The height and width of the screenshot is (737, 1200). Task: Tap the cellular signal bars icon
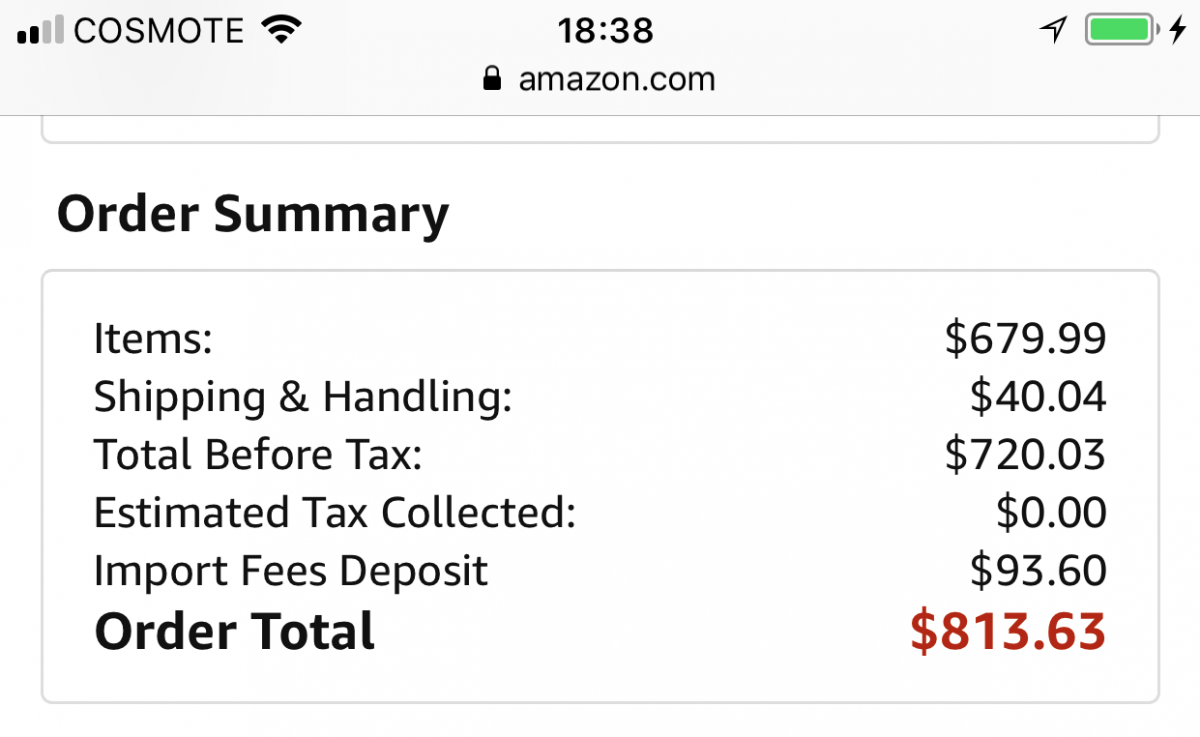pyautogui.click(x=41, y=30)
